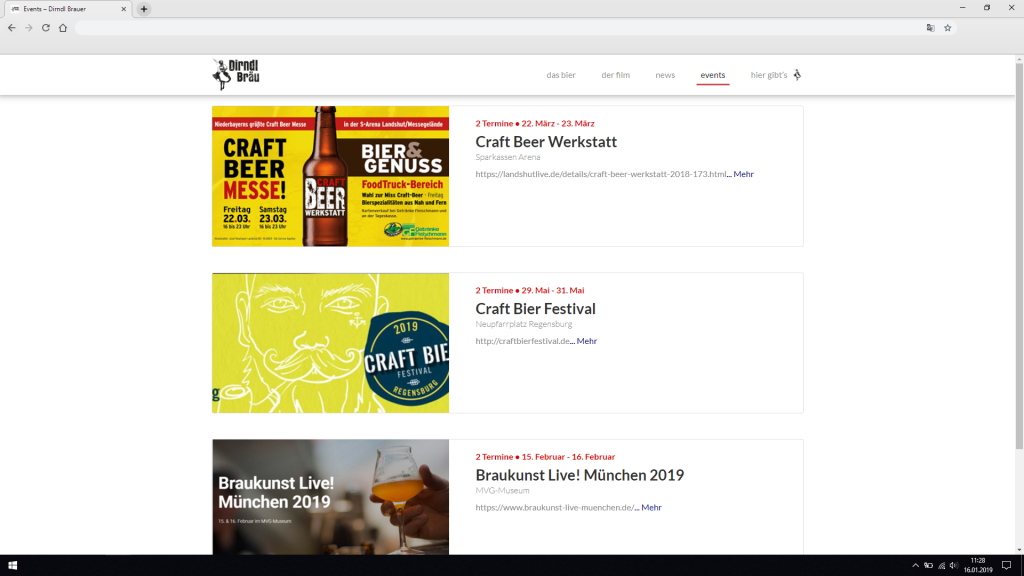Click the page vertical scrollbar thumb
The width and height of the screenshot is (1024, 576).
pyautogui.click(x=1019, y=256)
